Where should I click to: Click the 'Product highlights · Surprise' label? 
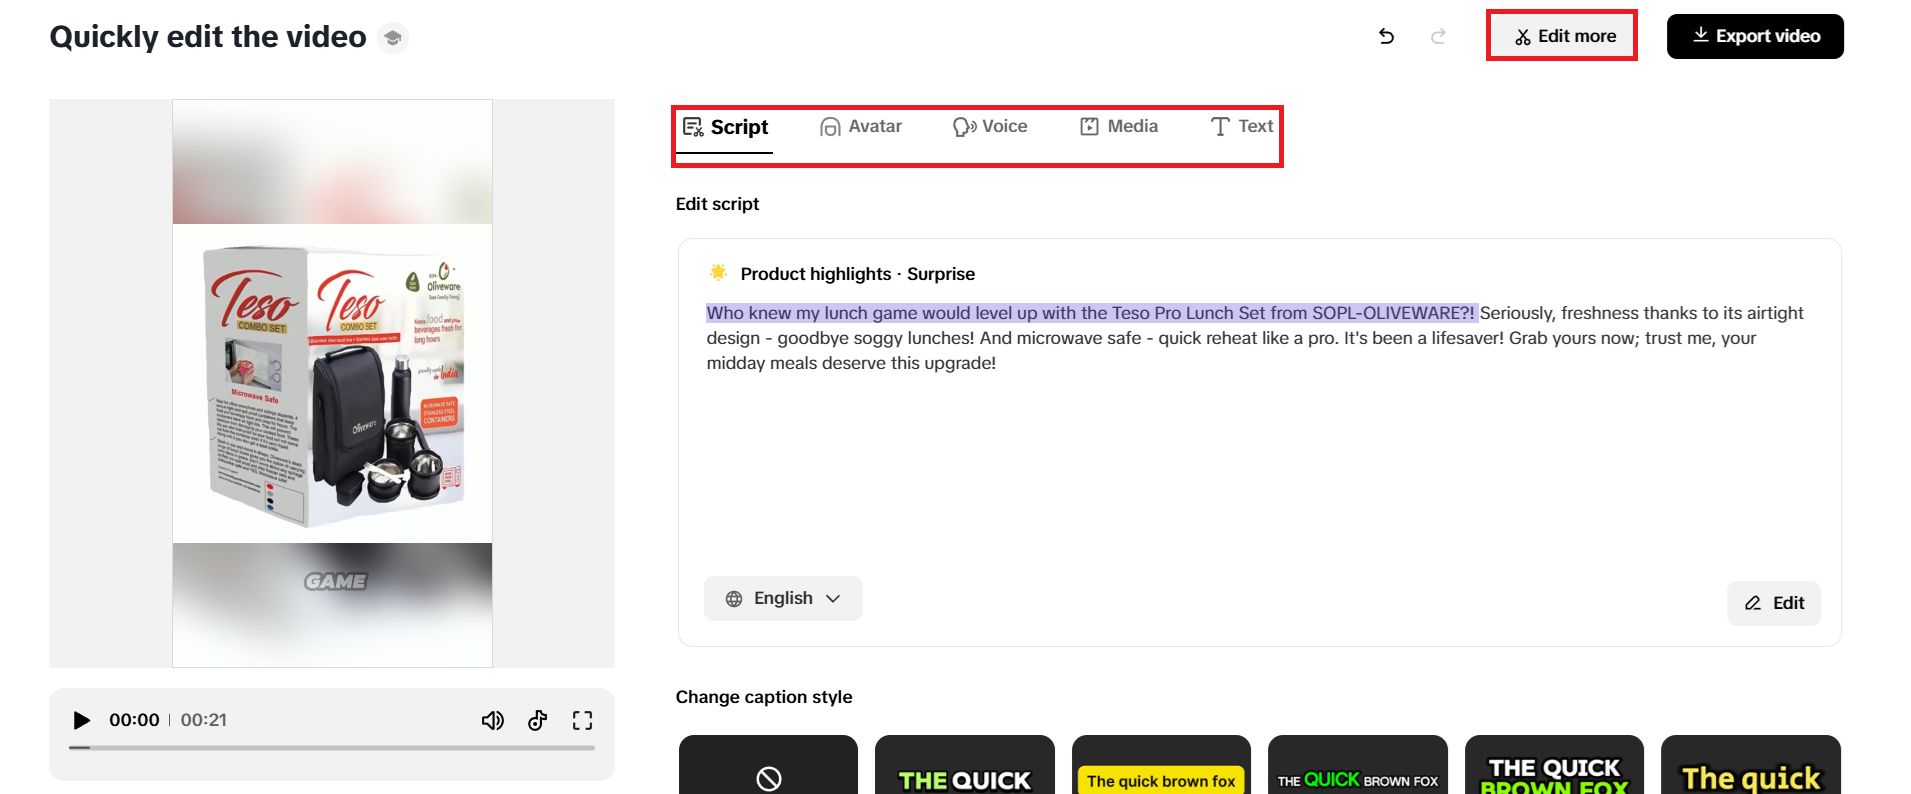857,274
